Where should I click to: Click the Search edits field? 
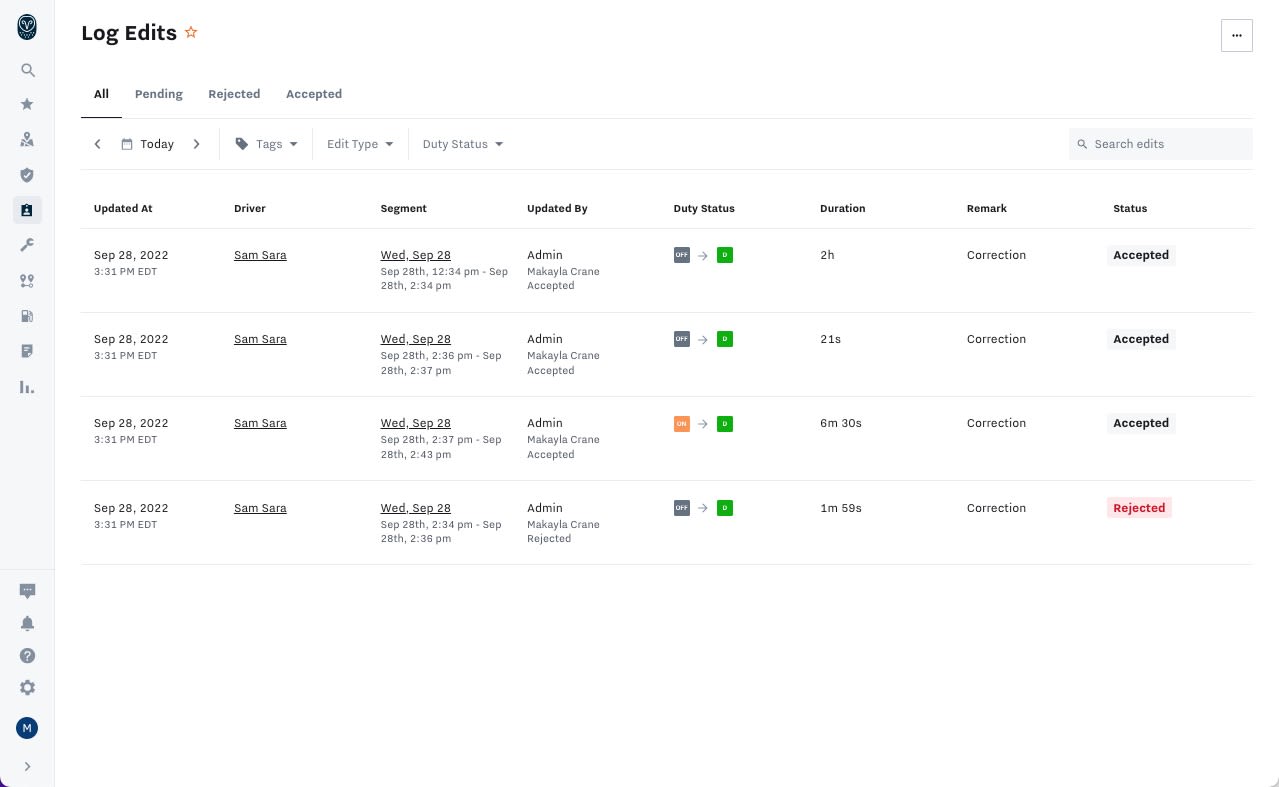point(1160,144)
